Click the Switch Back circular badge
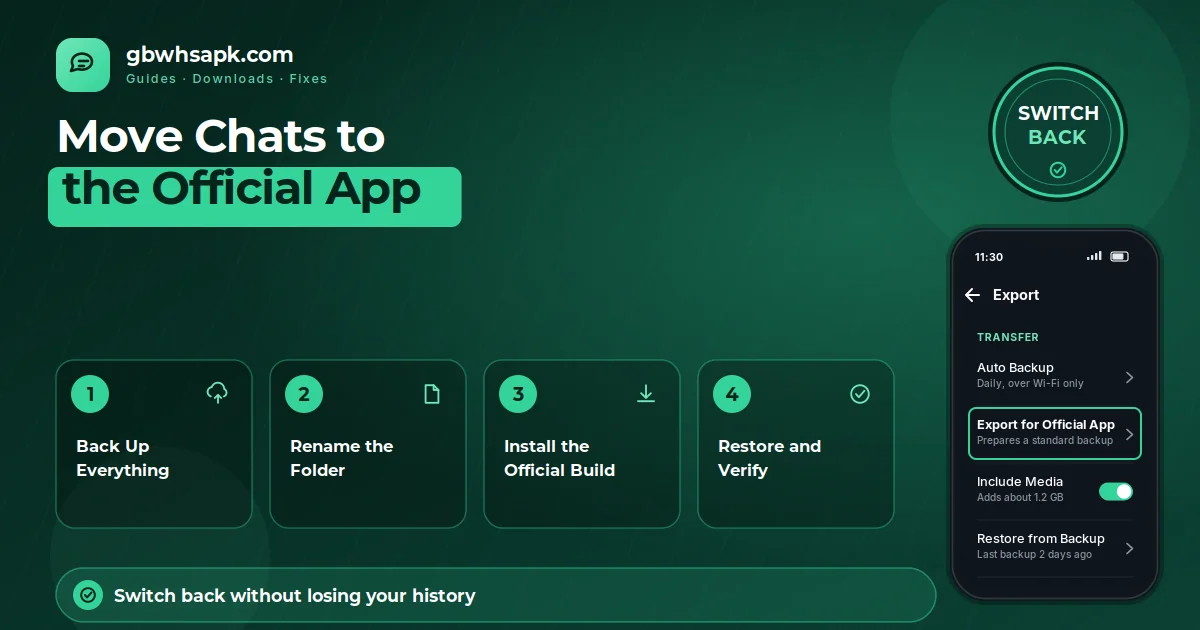 pos(1058,131)
